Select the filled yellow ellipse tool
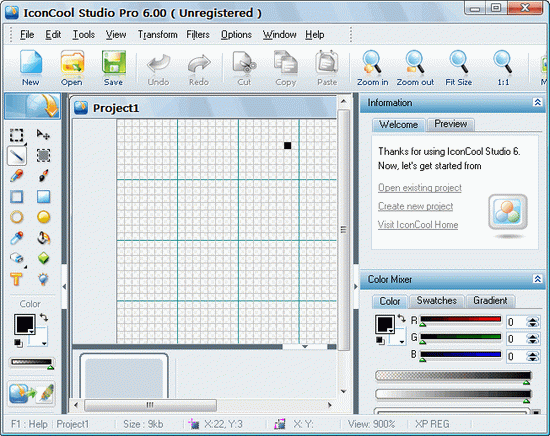This screenshot has width=550, height=436. click(43, 217)
